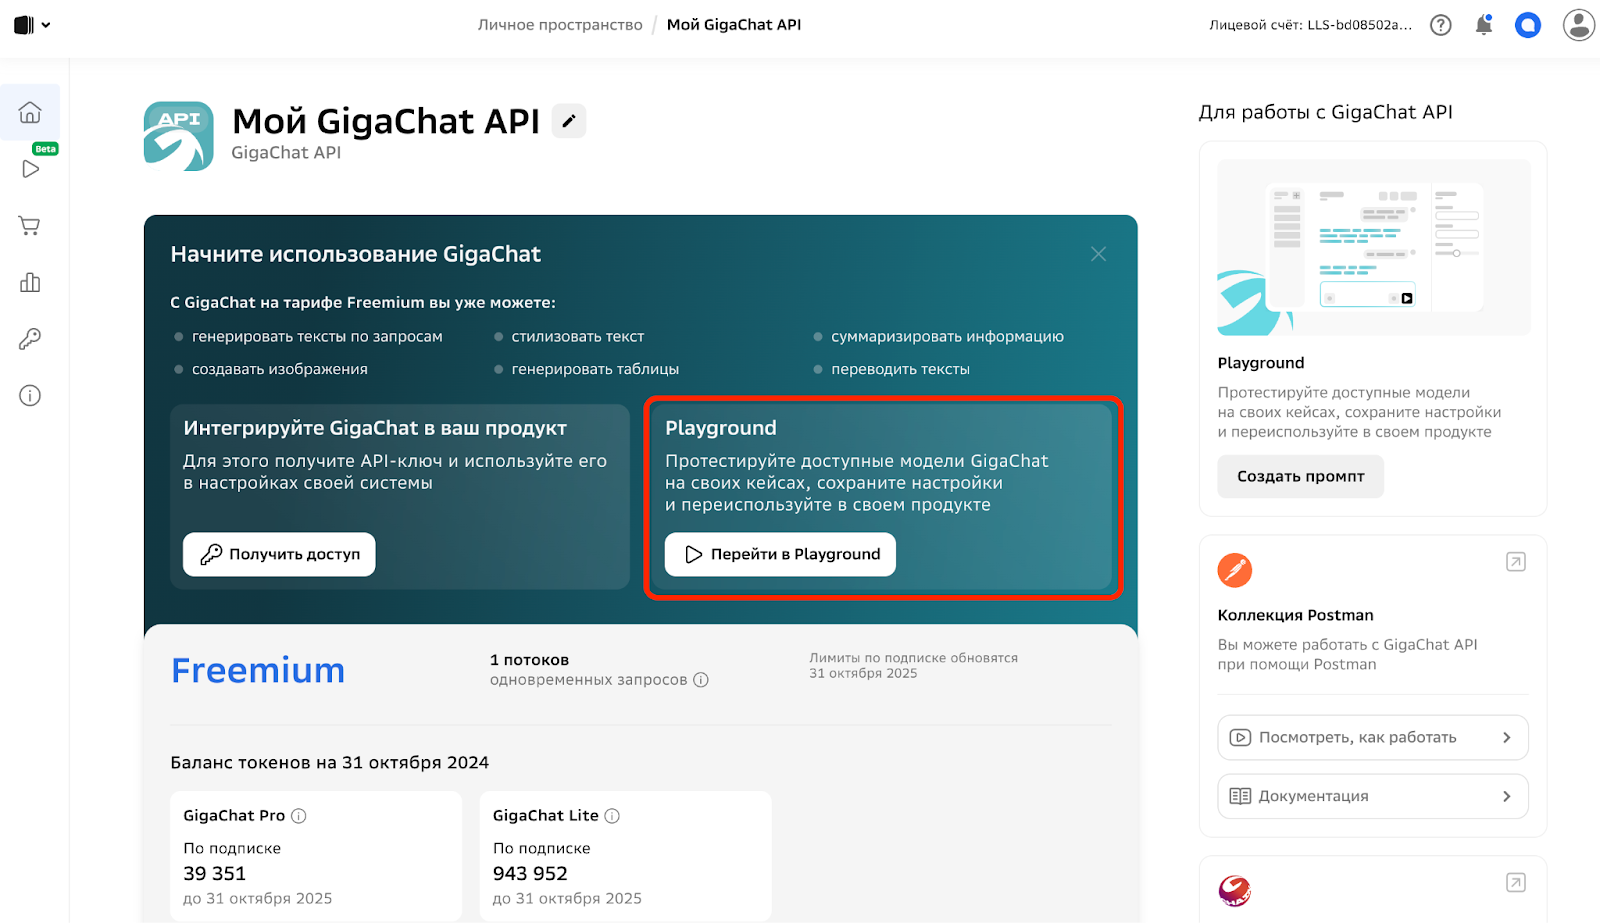Click 'Интегрируйте GigaChat в ваш продукт' heading
The image size is (1600, 923).
(x=375, y=428)
